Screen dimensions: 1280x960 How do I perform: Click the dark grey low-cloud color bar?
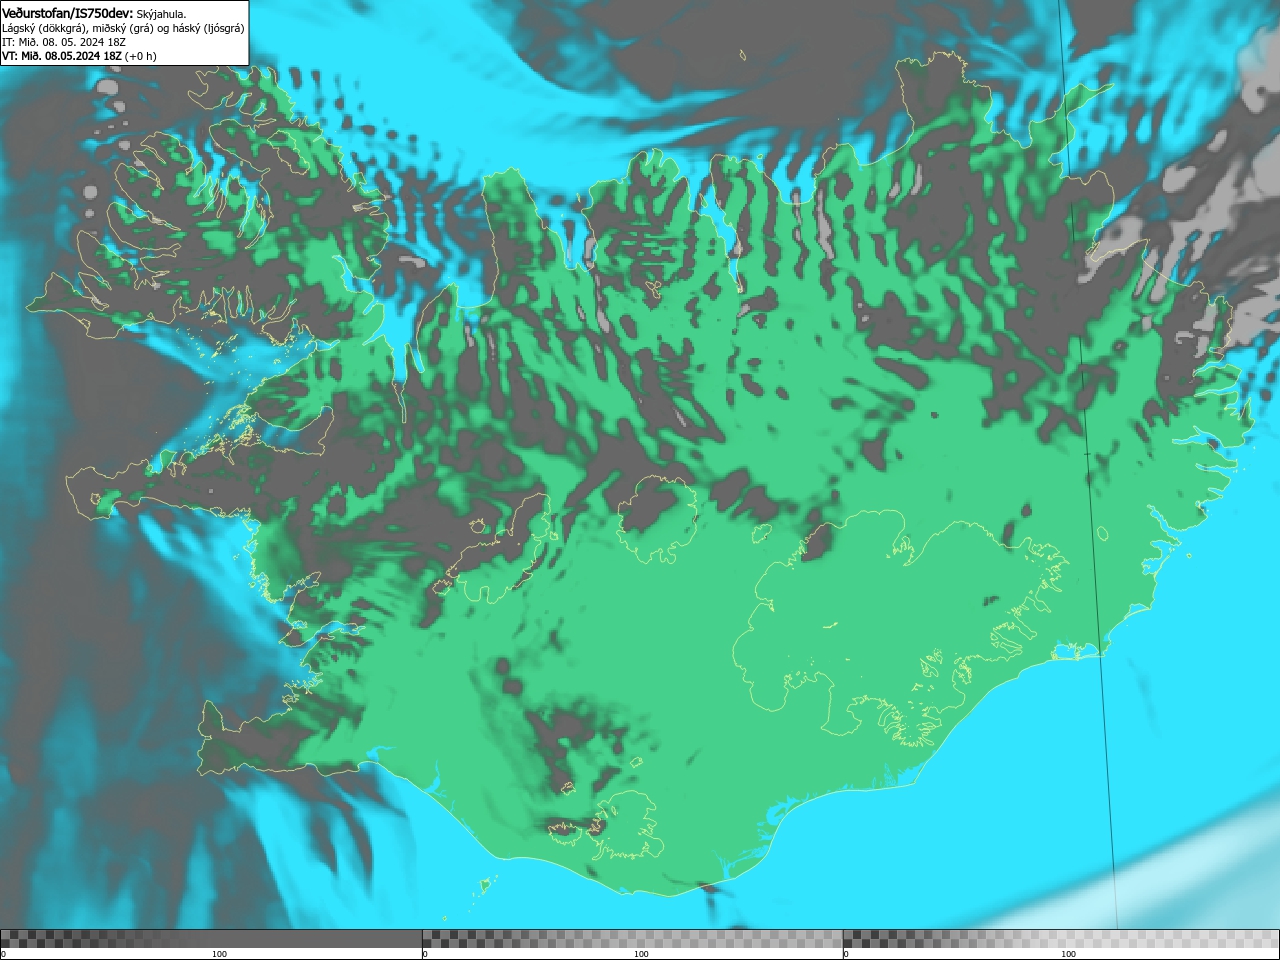click(211, 939)
